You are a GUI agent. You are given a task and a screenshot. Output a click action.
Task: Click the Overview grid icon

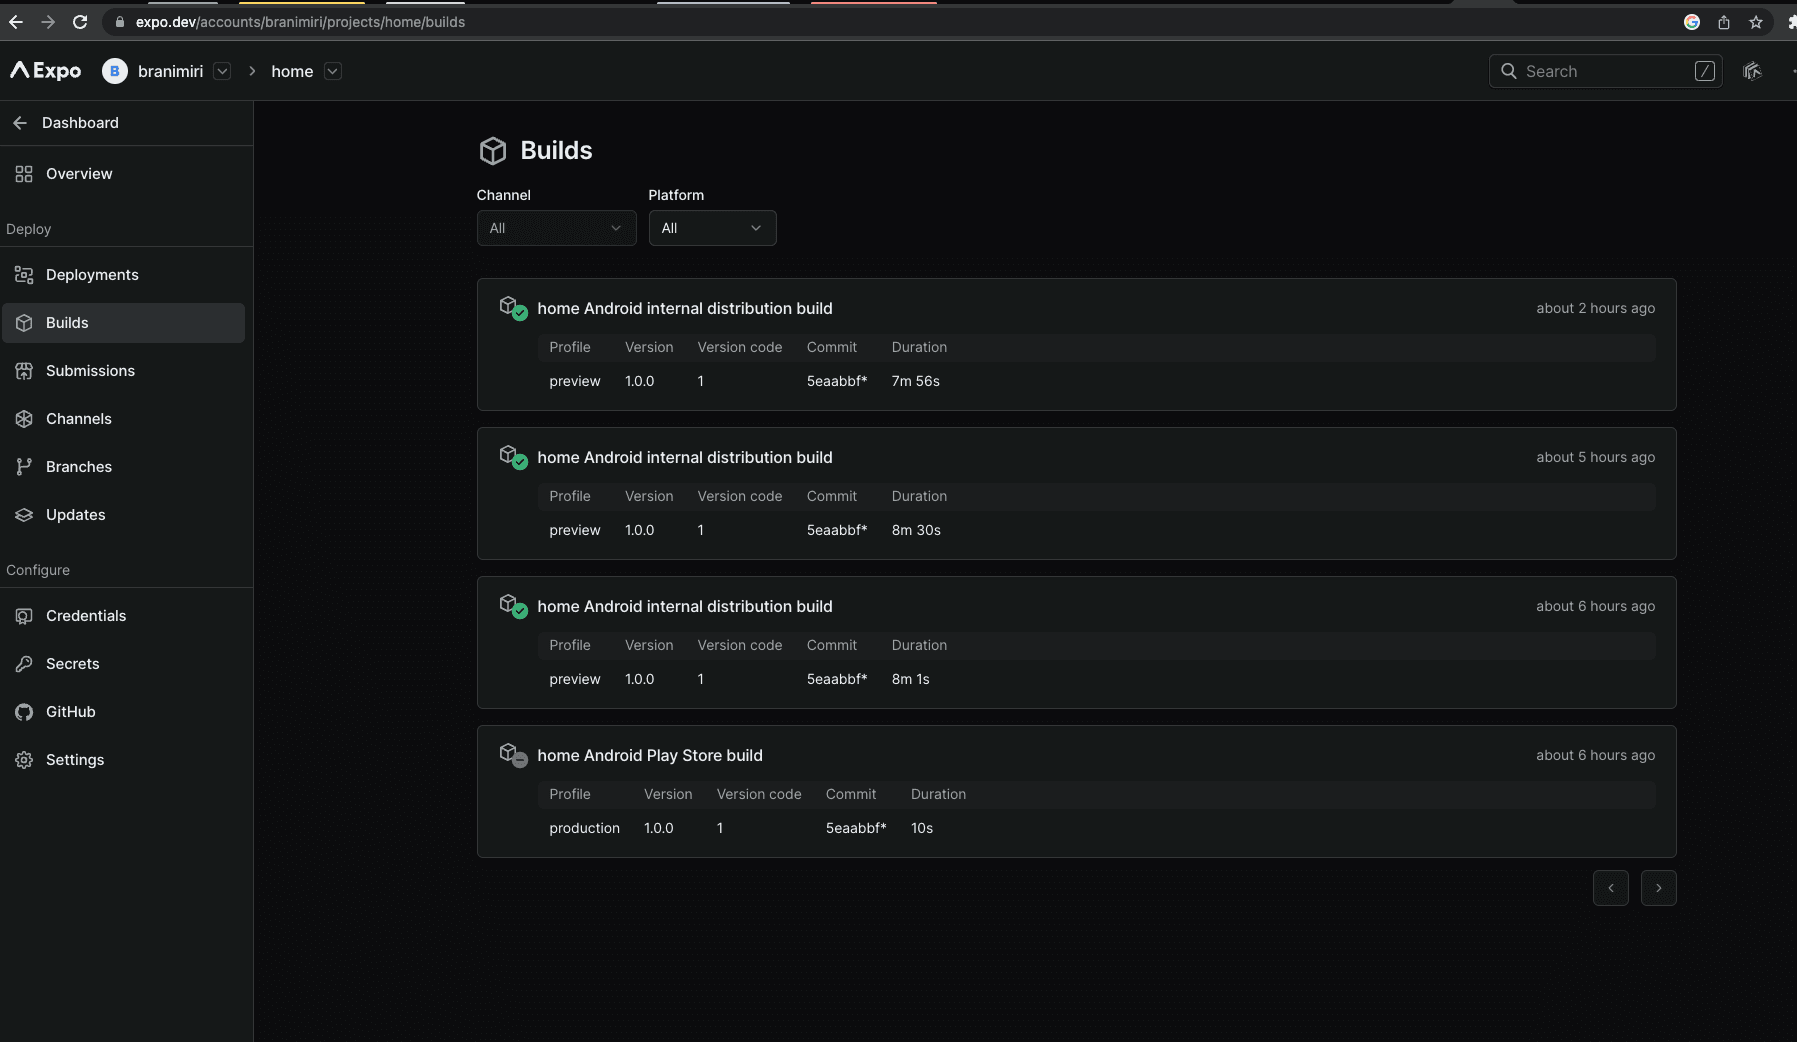click(x=24, y=174)
